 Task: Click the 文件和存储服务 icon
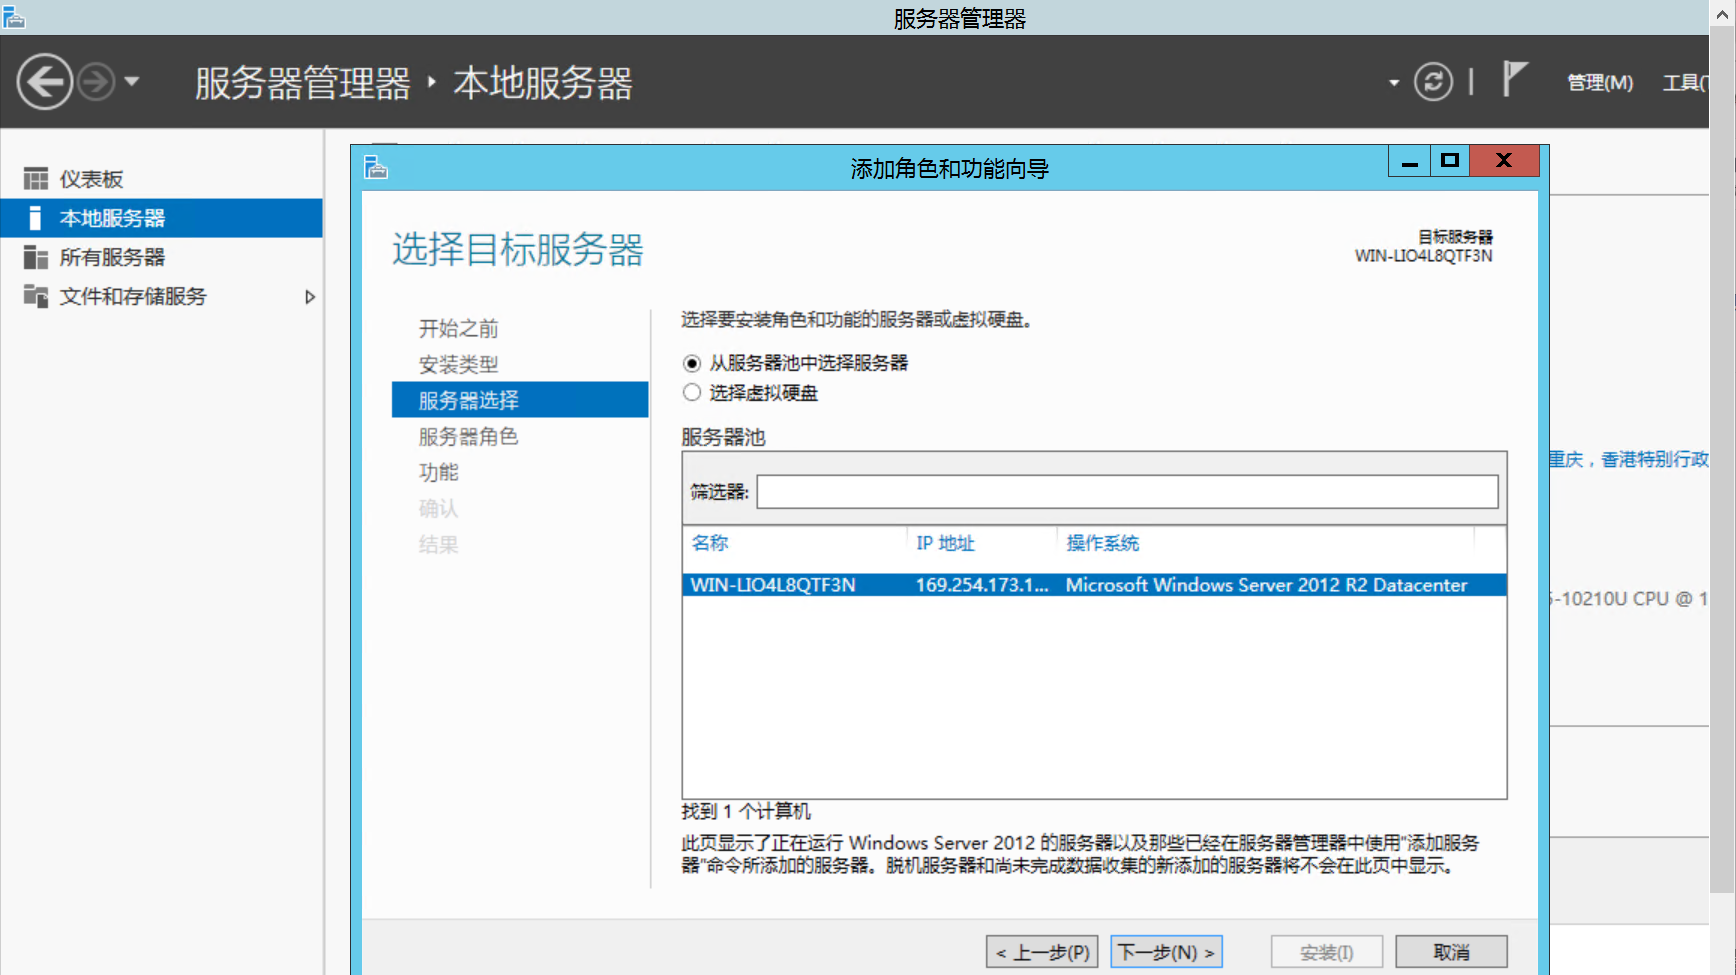(36, 296)
